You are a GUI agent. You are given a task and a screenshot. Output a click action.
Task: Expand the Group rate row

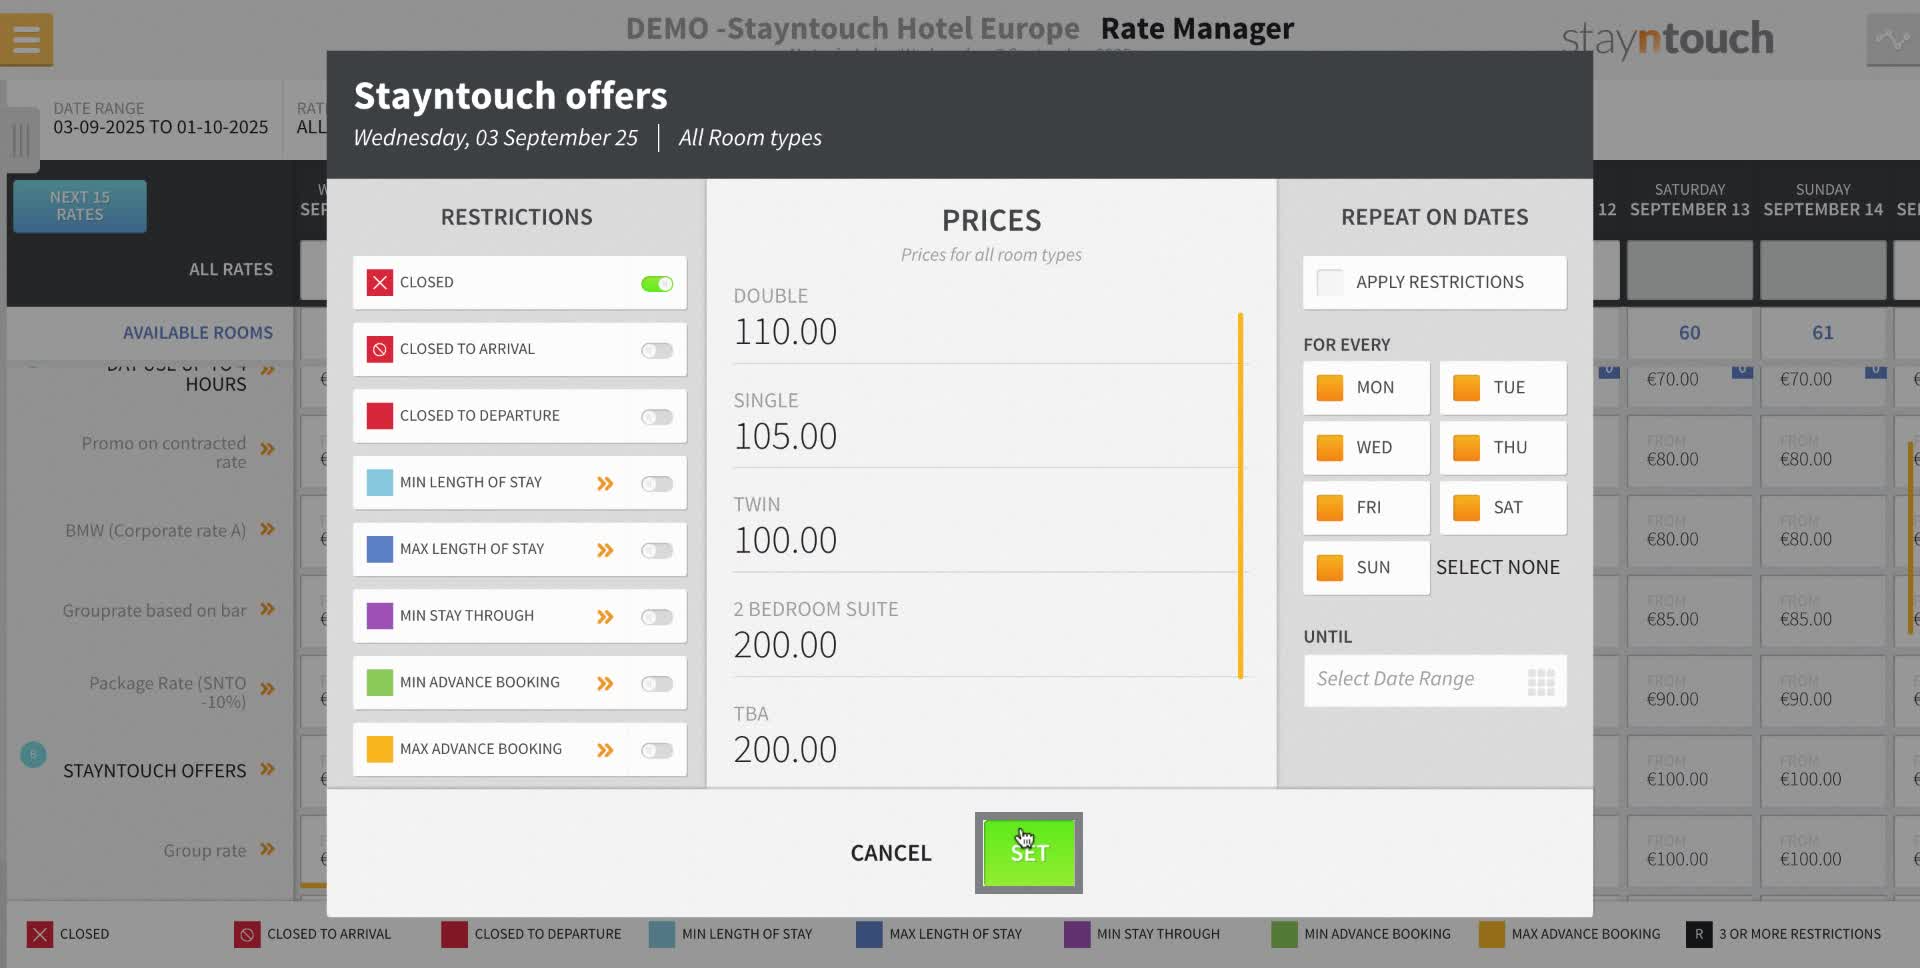coord(267,849)
